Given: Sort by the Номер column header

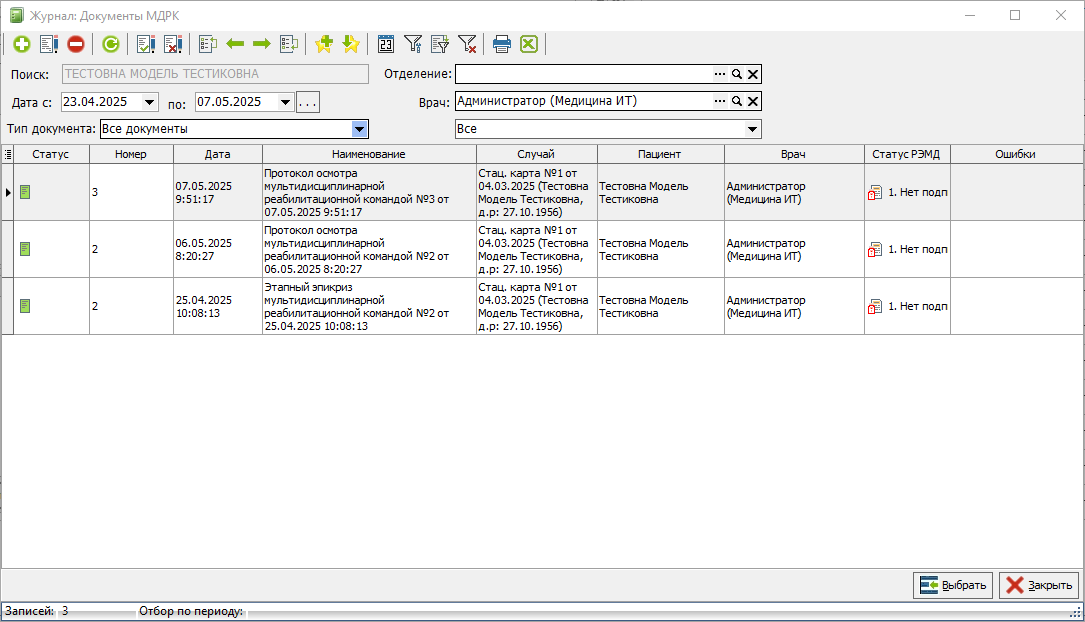Looking at the screenshot, I should point(131,154).
